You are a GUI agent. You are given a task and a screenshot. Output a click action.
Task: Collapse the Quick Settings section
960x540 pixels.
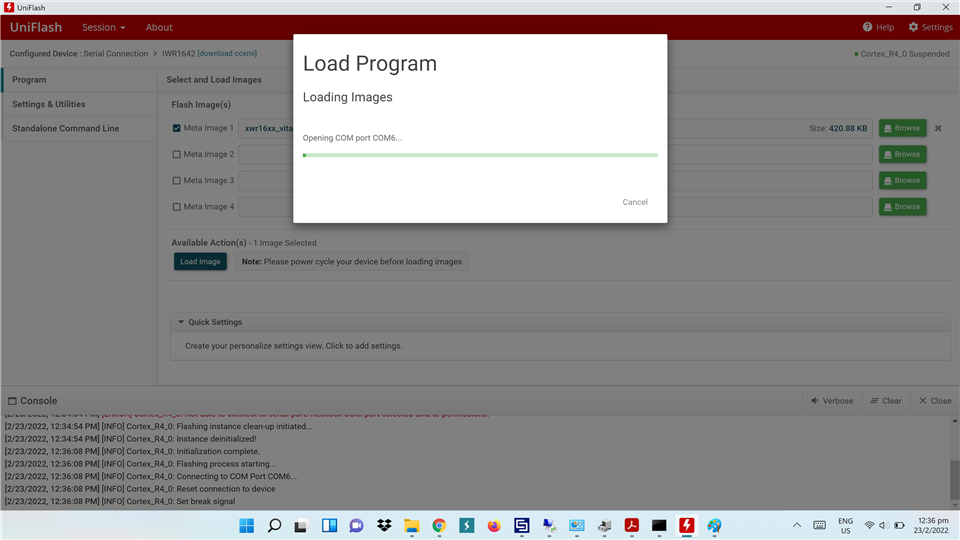(x=181, y=322)
